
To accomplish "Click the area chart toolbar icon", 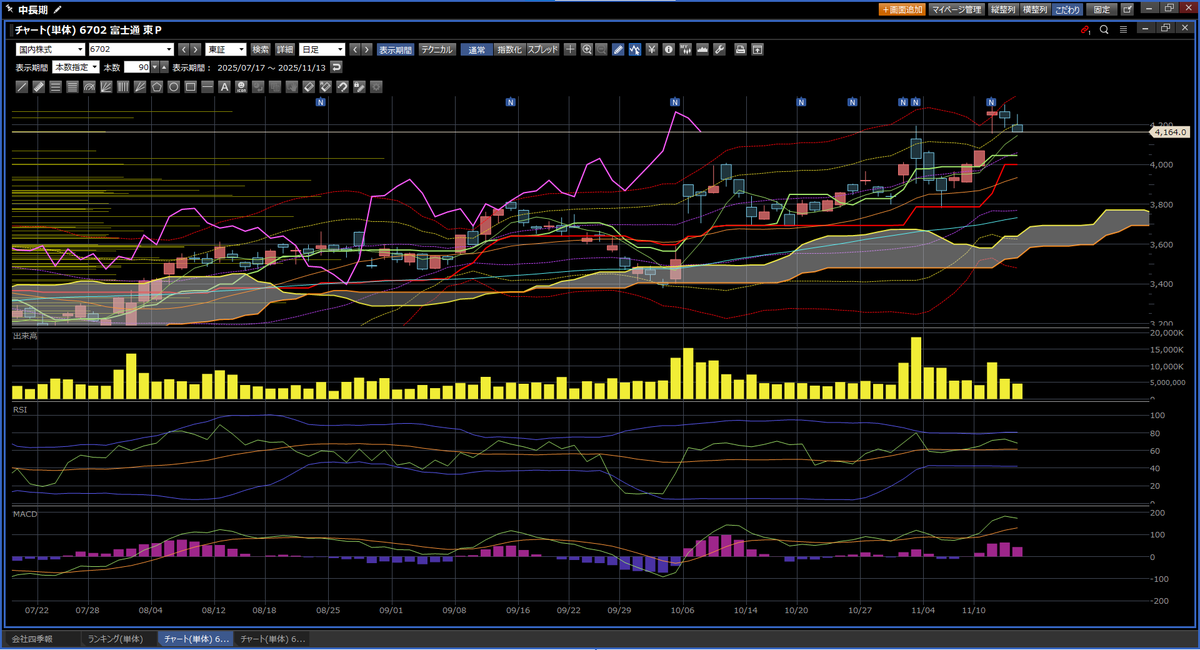I will click(702, 49).
